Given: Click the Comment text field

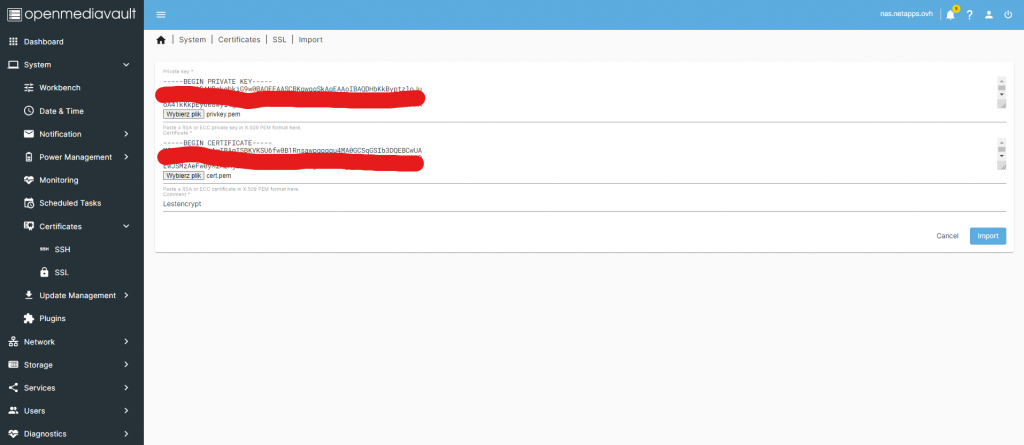Looking at the screenshot, I should coord(580,203).
